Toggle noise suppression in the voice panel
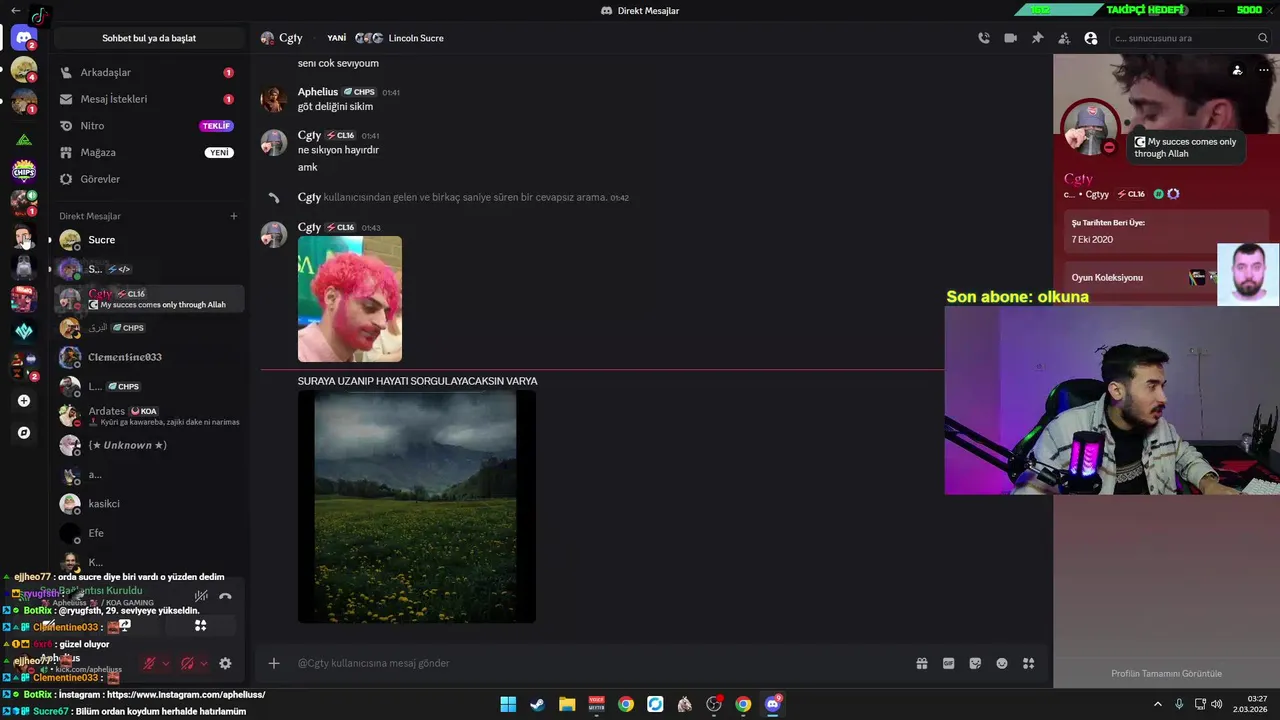 (201, 596)
